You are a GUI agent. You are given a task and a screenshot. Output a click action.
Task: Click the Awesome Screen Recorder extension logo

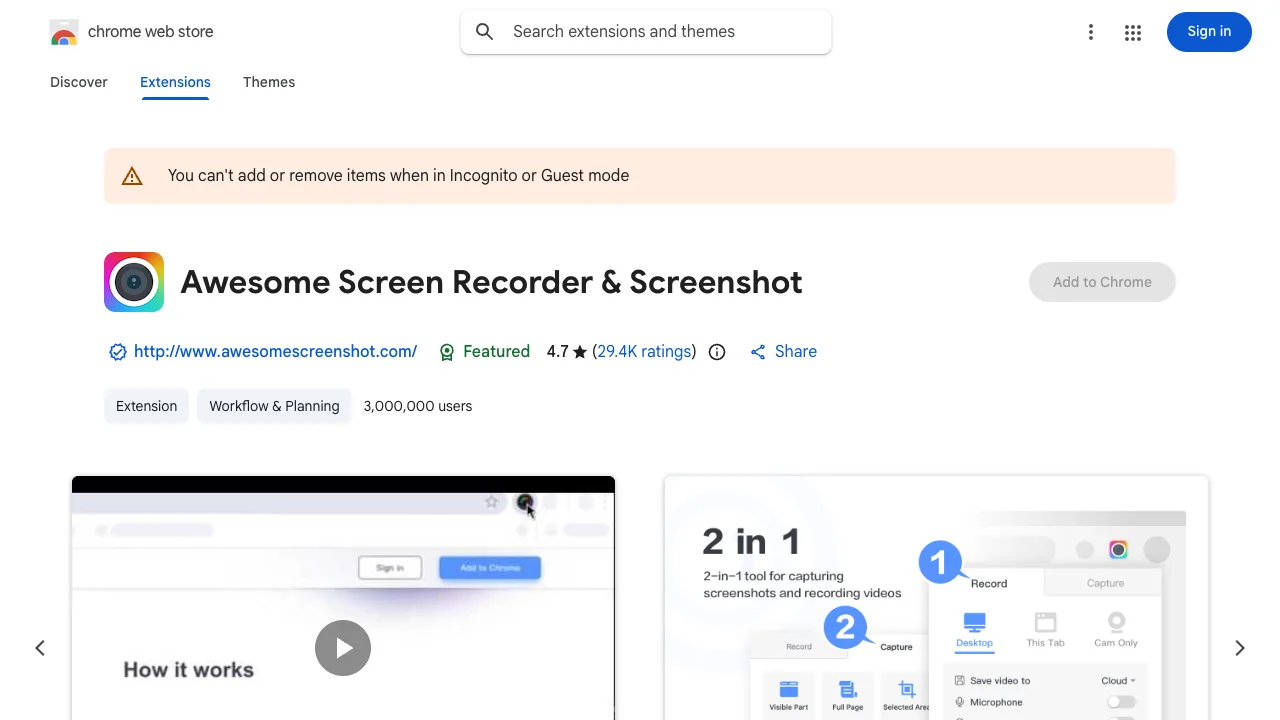134,282
